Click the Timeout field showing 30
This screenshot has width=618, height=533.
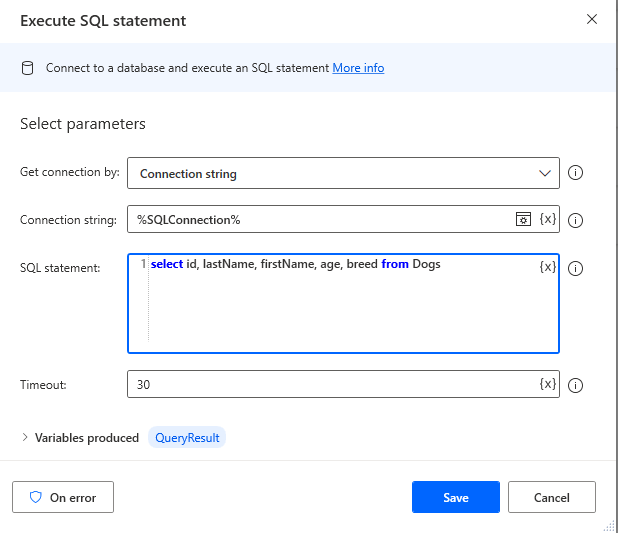tap(330, 384)
